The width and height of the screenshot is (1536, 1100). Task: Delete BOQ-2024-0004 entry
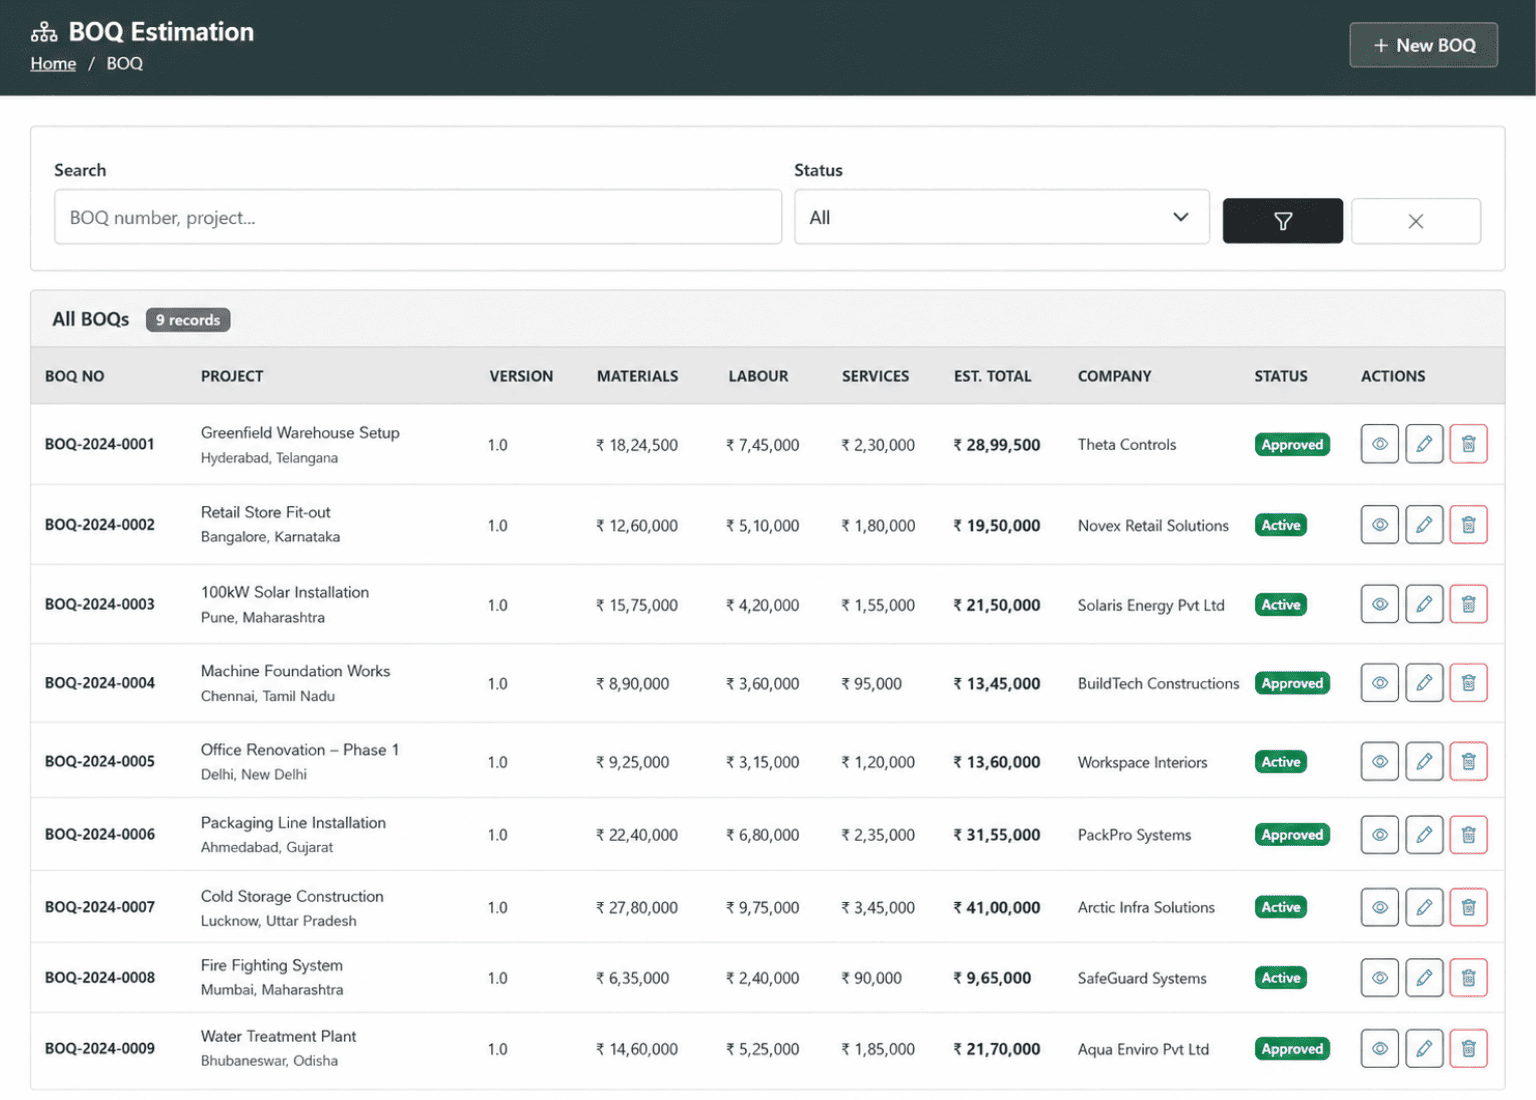(1468, 683)
